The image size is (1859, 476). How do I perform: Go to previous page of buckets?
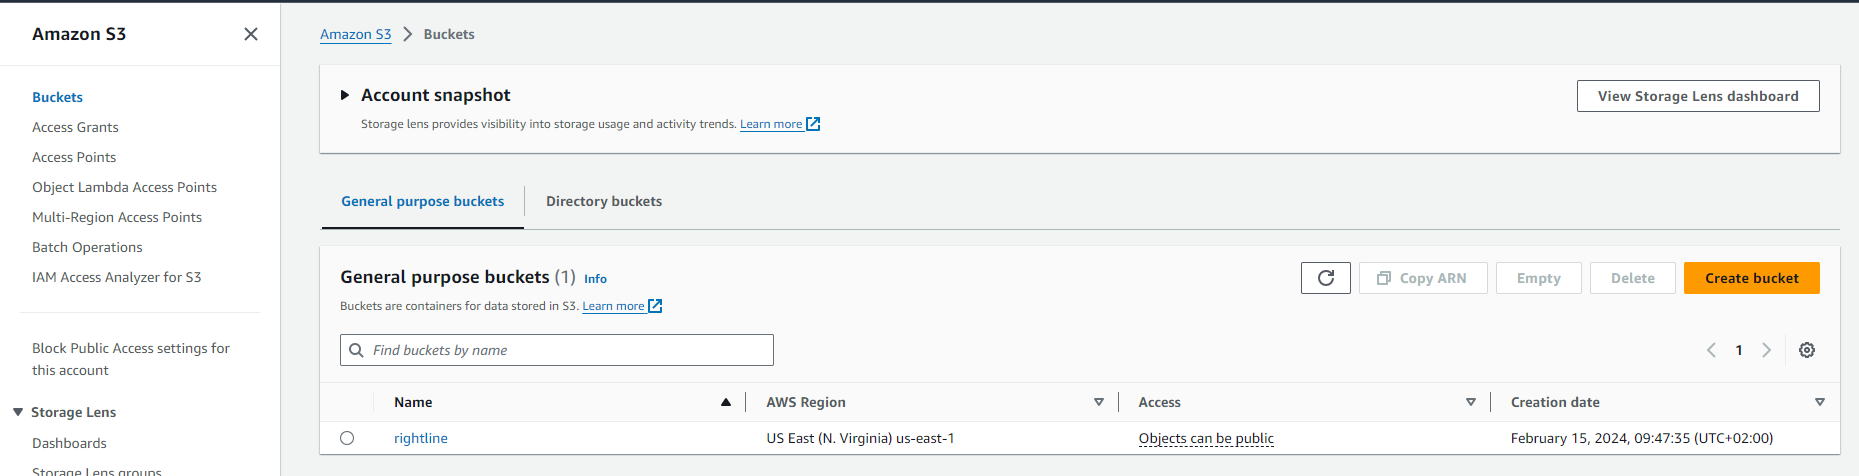coord(1711,350)
